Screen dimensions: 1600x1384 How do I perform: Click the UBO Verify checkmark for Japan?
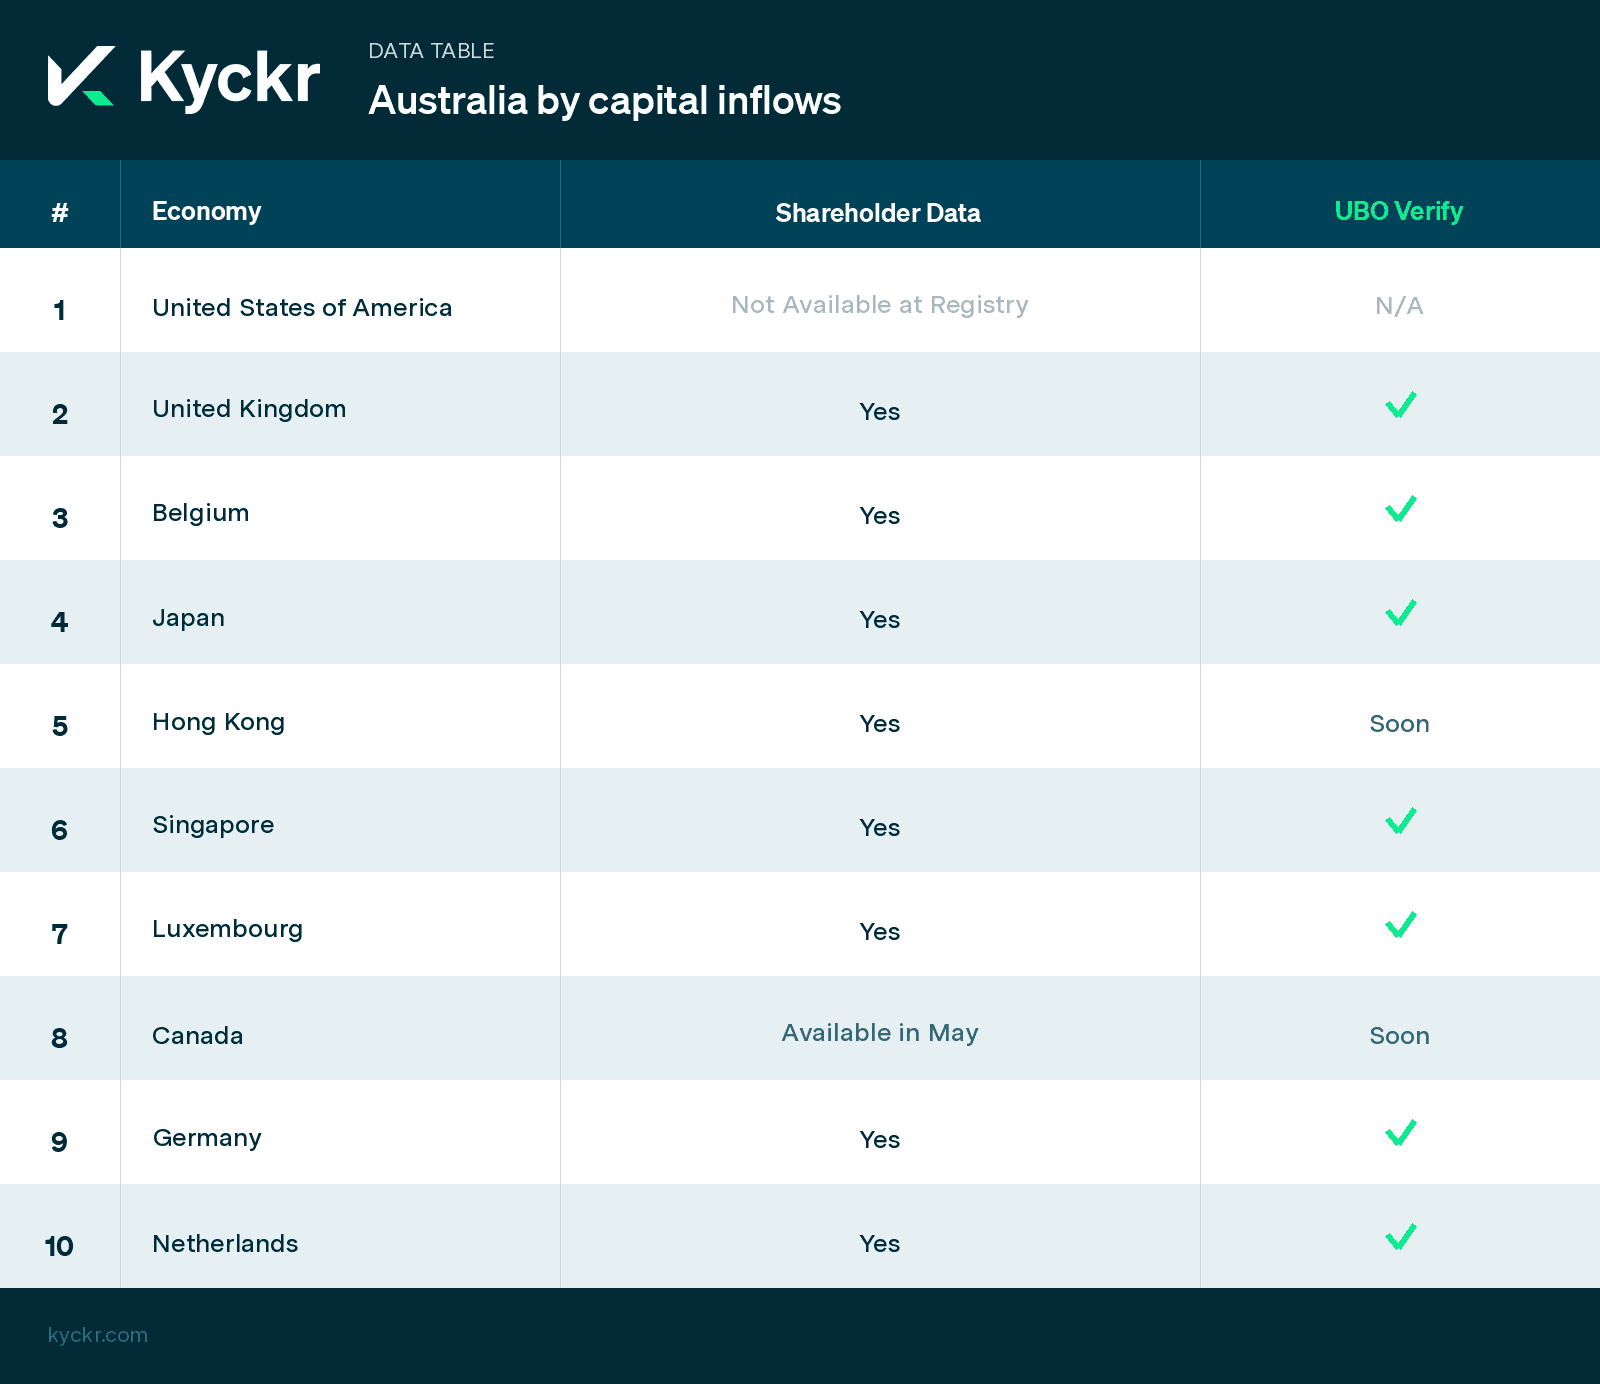1400,613
